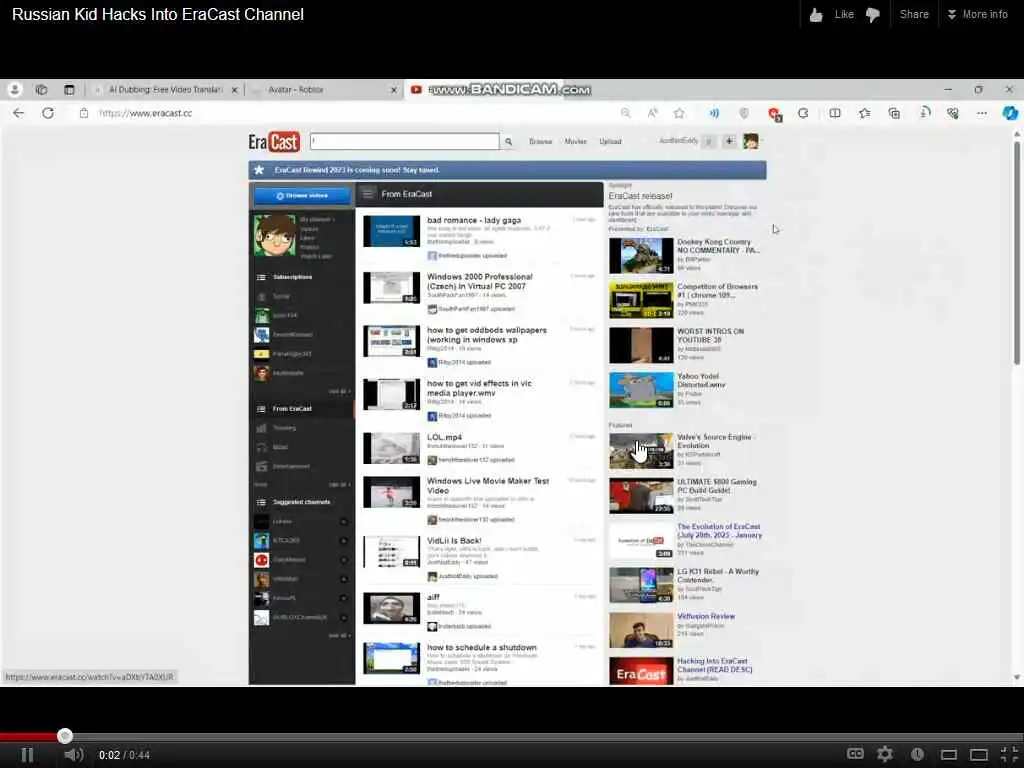Image resolution: width=1024 pixels, height=768 pixels.
Task: Open browser favorites list icon
Action: tap(865, 113)
